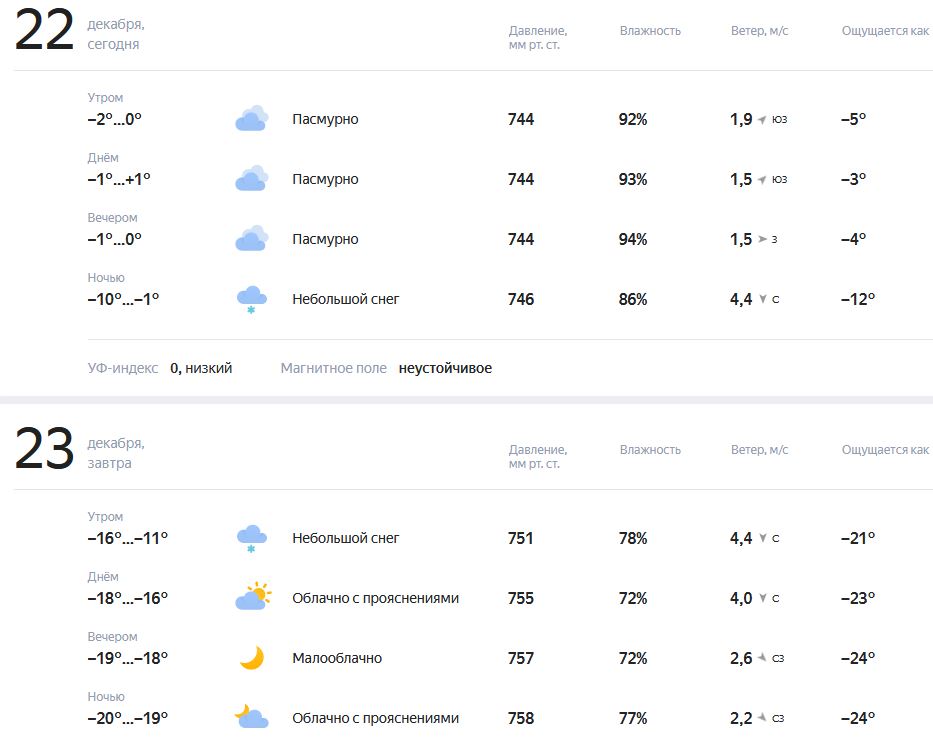The height and width of the screenshot is (737, 933).
Task: Click the sun-and-cloud icon for December 23 daytime
Action: pyautogui.click(x=252, y=598)
